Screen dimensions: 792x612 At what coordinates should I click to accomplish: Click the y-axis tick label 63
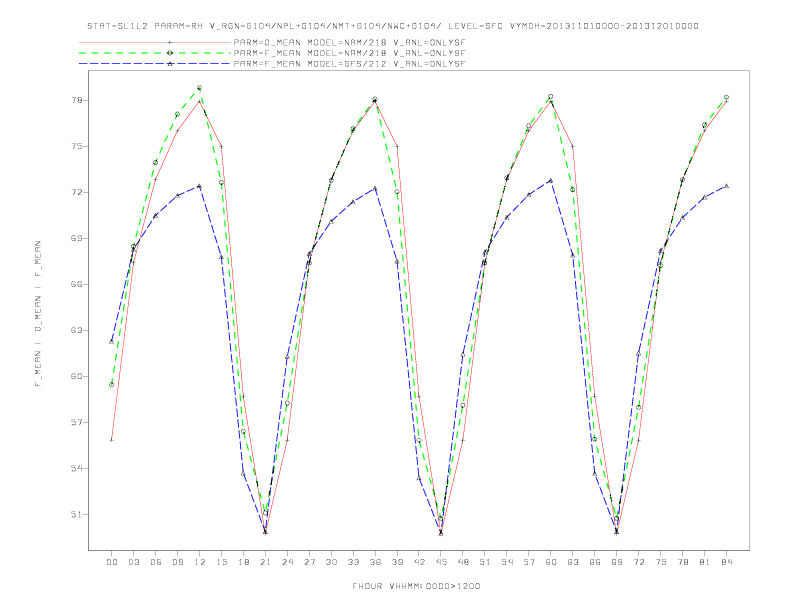point(77,330)
